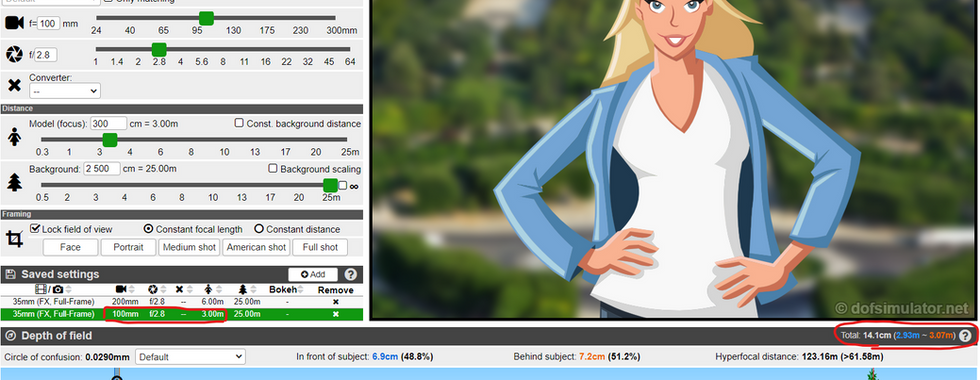Click the aperture slider handle at 2.8
The height and width of the screenshot is (380, 980).
(159, 49)
